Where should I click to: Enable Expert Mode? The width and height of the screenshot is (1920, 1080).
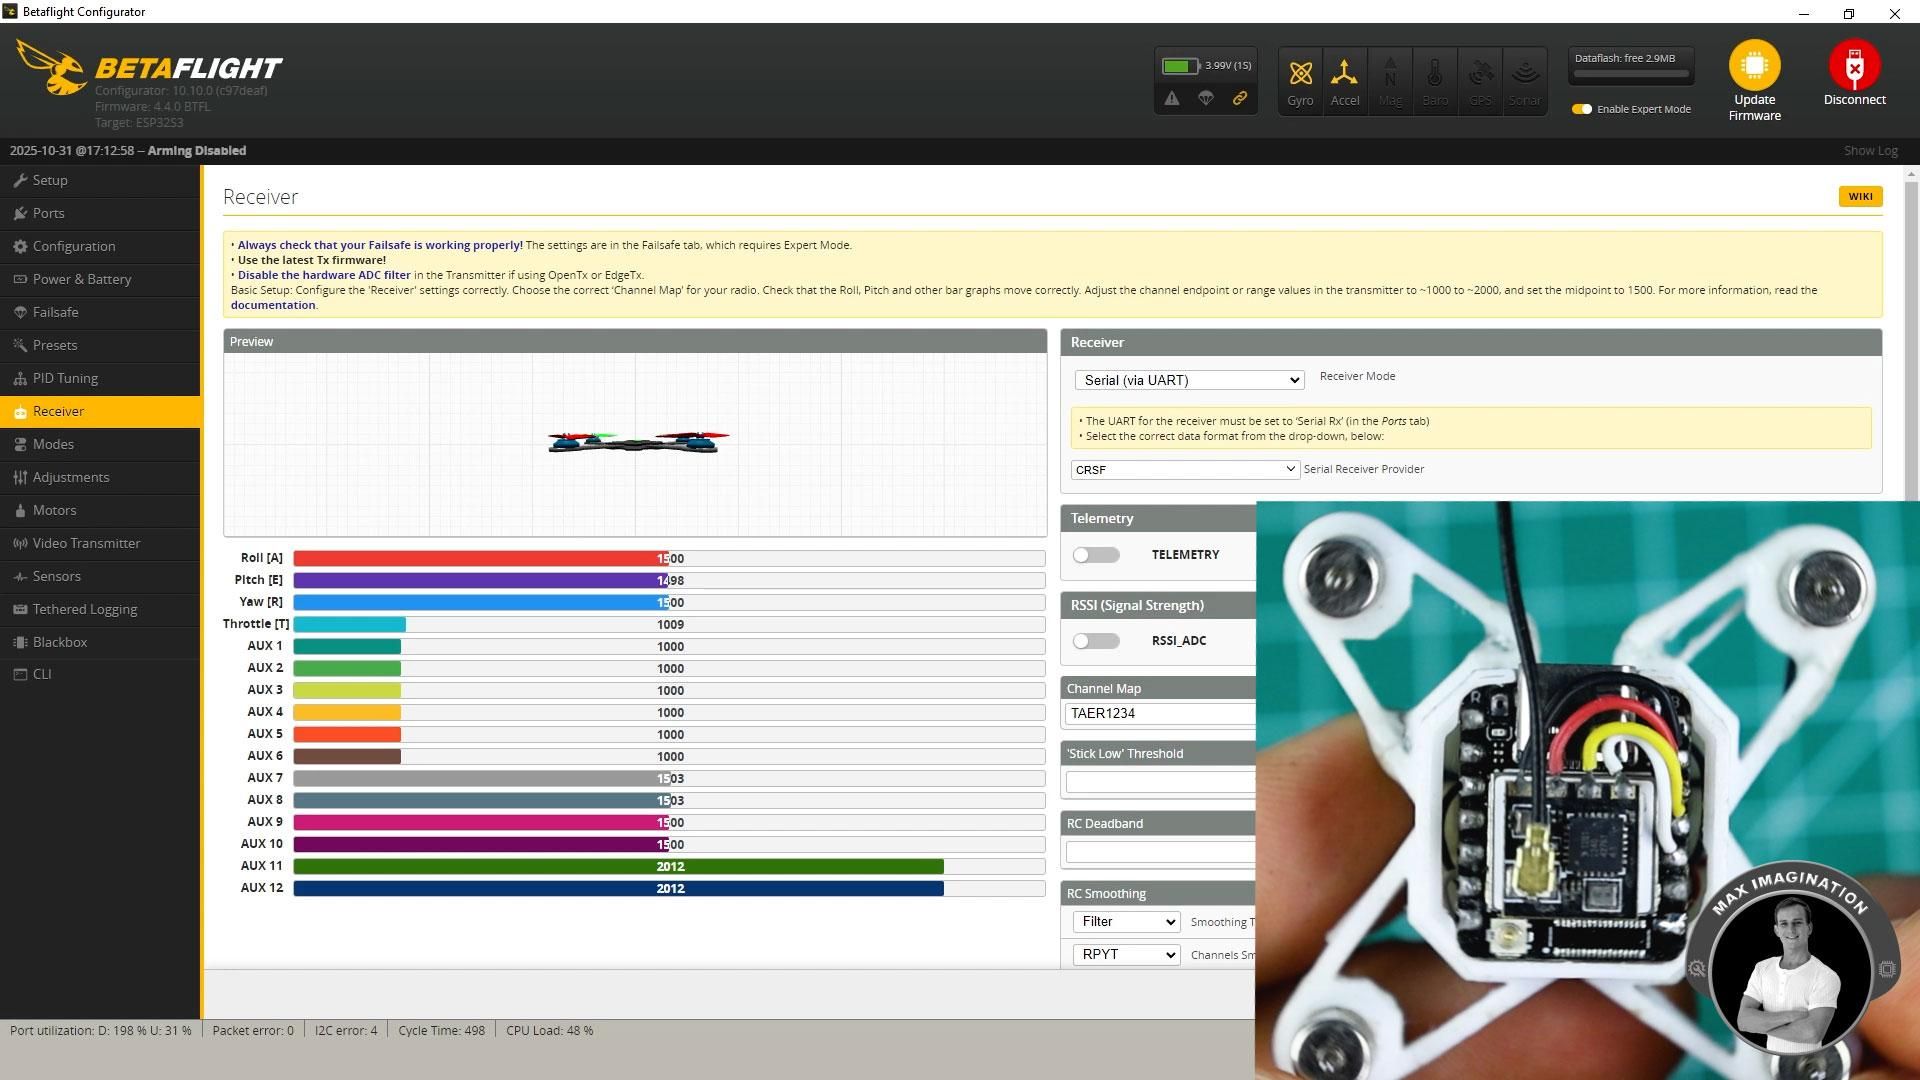1583,109
